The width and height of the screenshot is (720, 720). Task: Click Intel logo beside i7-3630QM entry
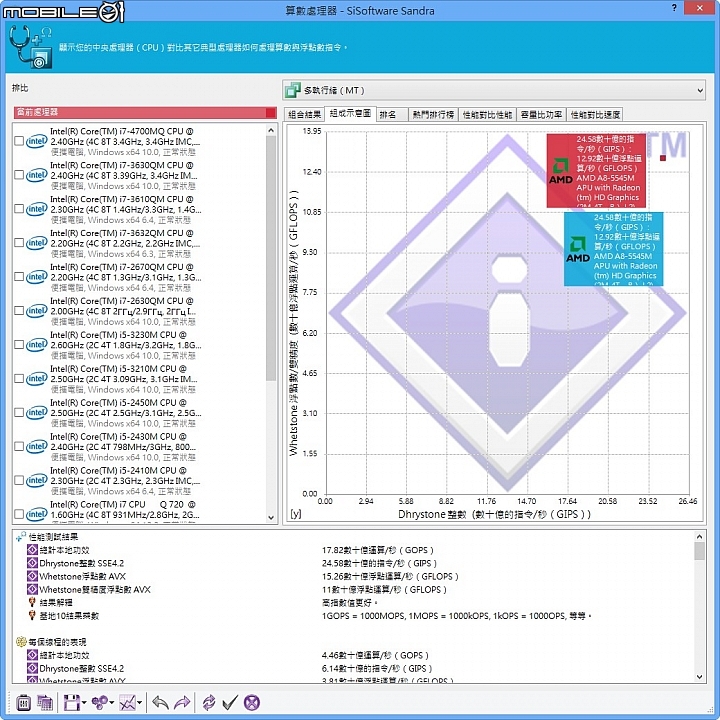(37, 175)
